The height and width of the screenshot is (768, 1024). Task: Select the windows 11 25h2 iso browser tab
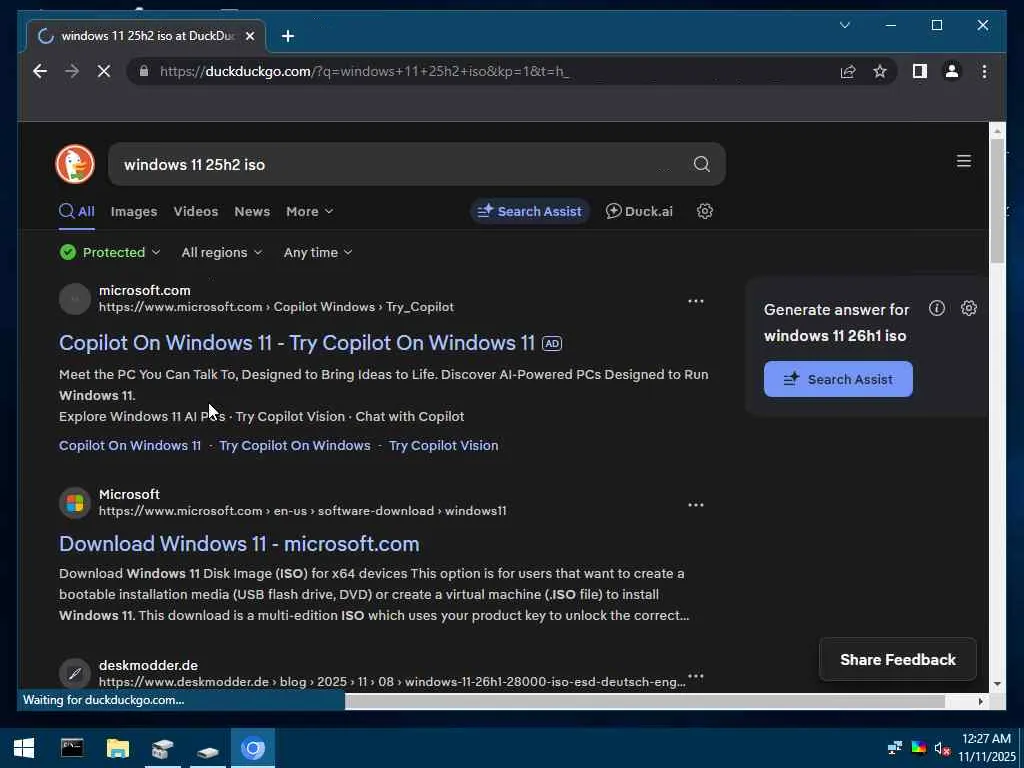click(x=145, y=36)
